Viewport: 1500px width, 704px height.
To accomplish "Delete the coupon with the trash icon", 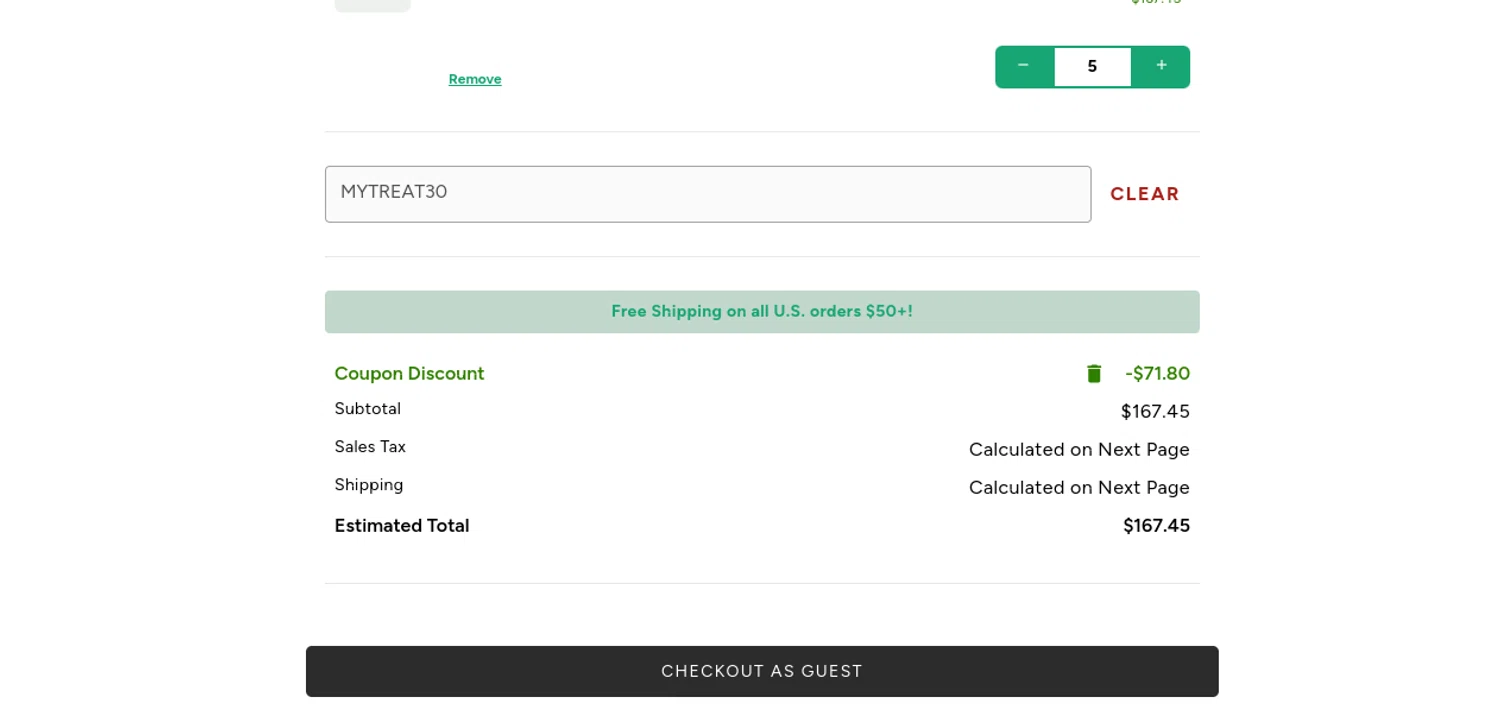I will click(1094, 374).
